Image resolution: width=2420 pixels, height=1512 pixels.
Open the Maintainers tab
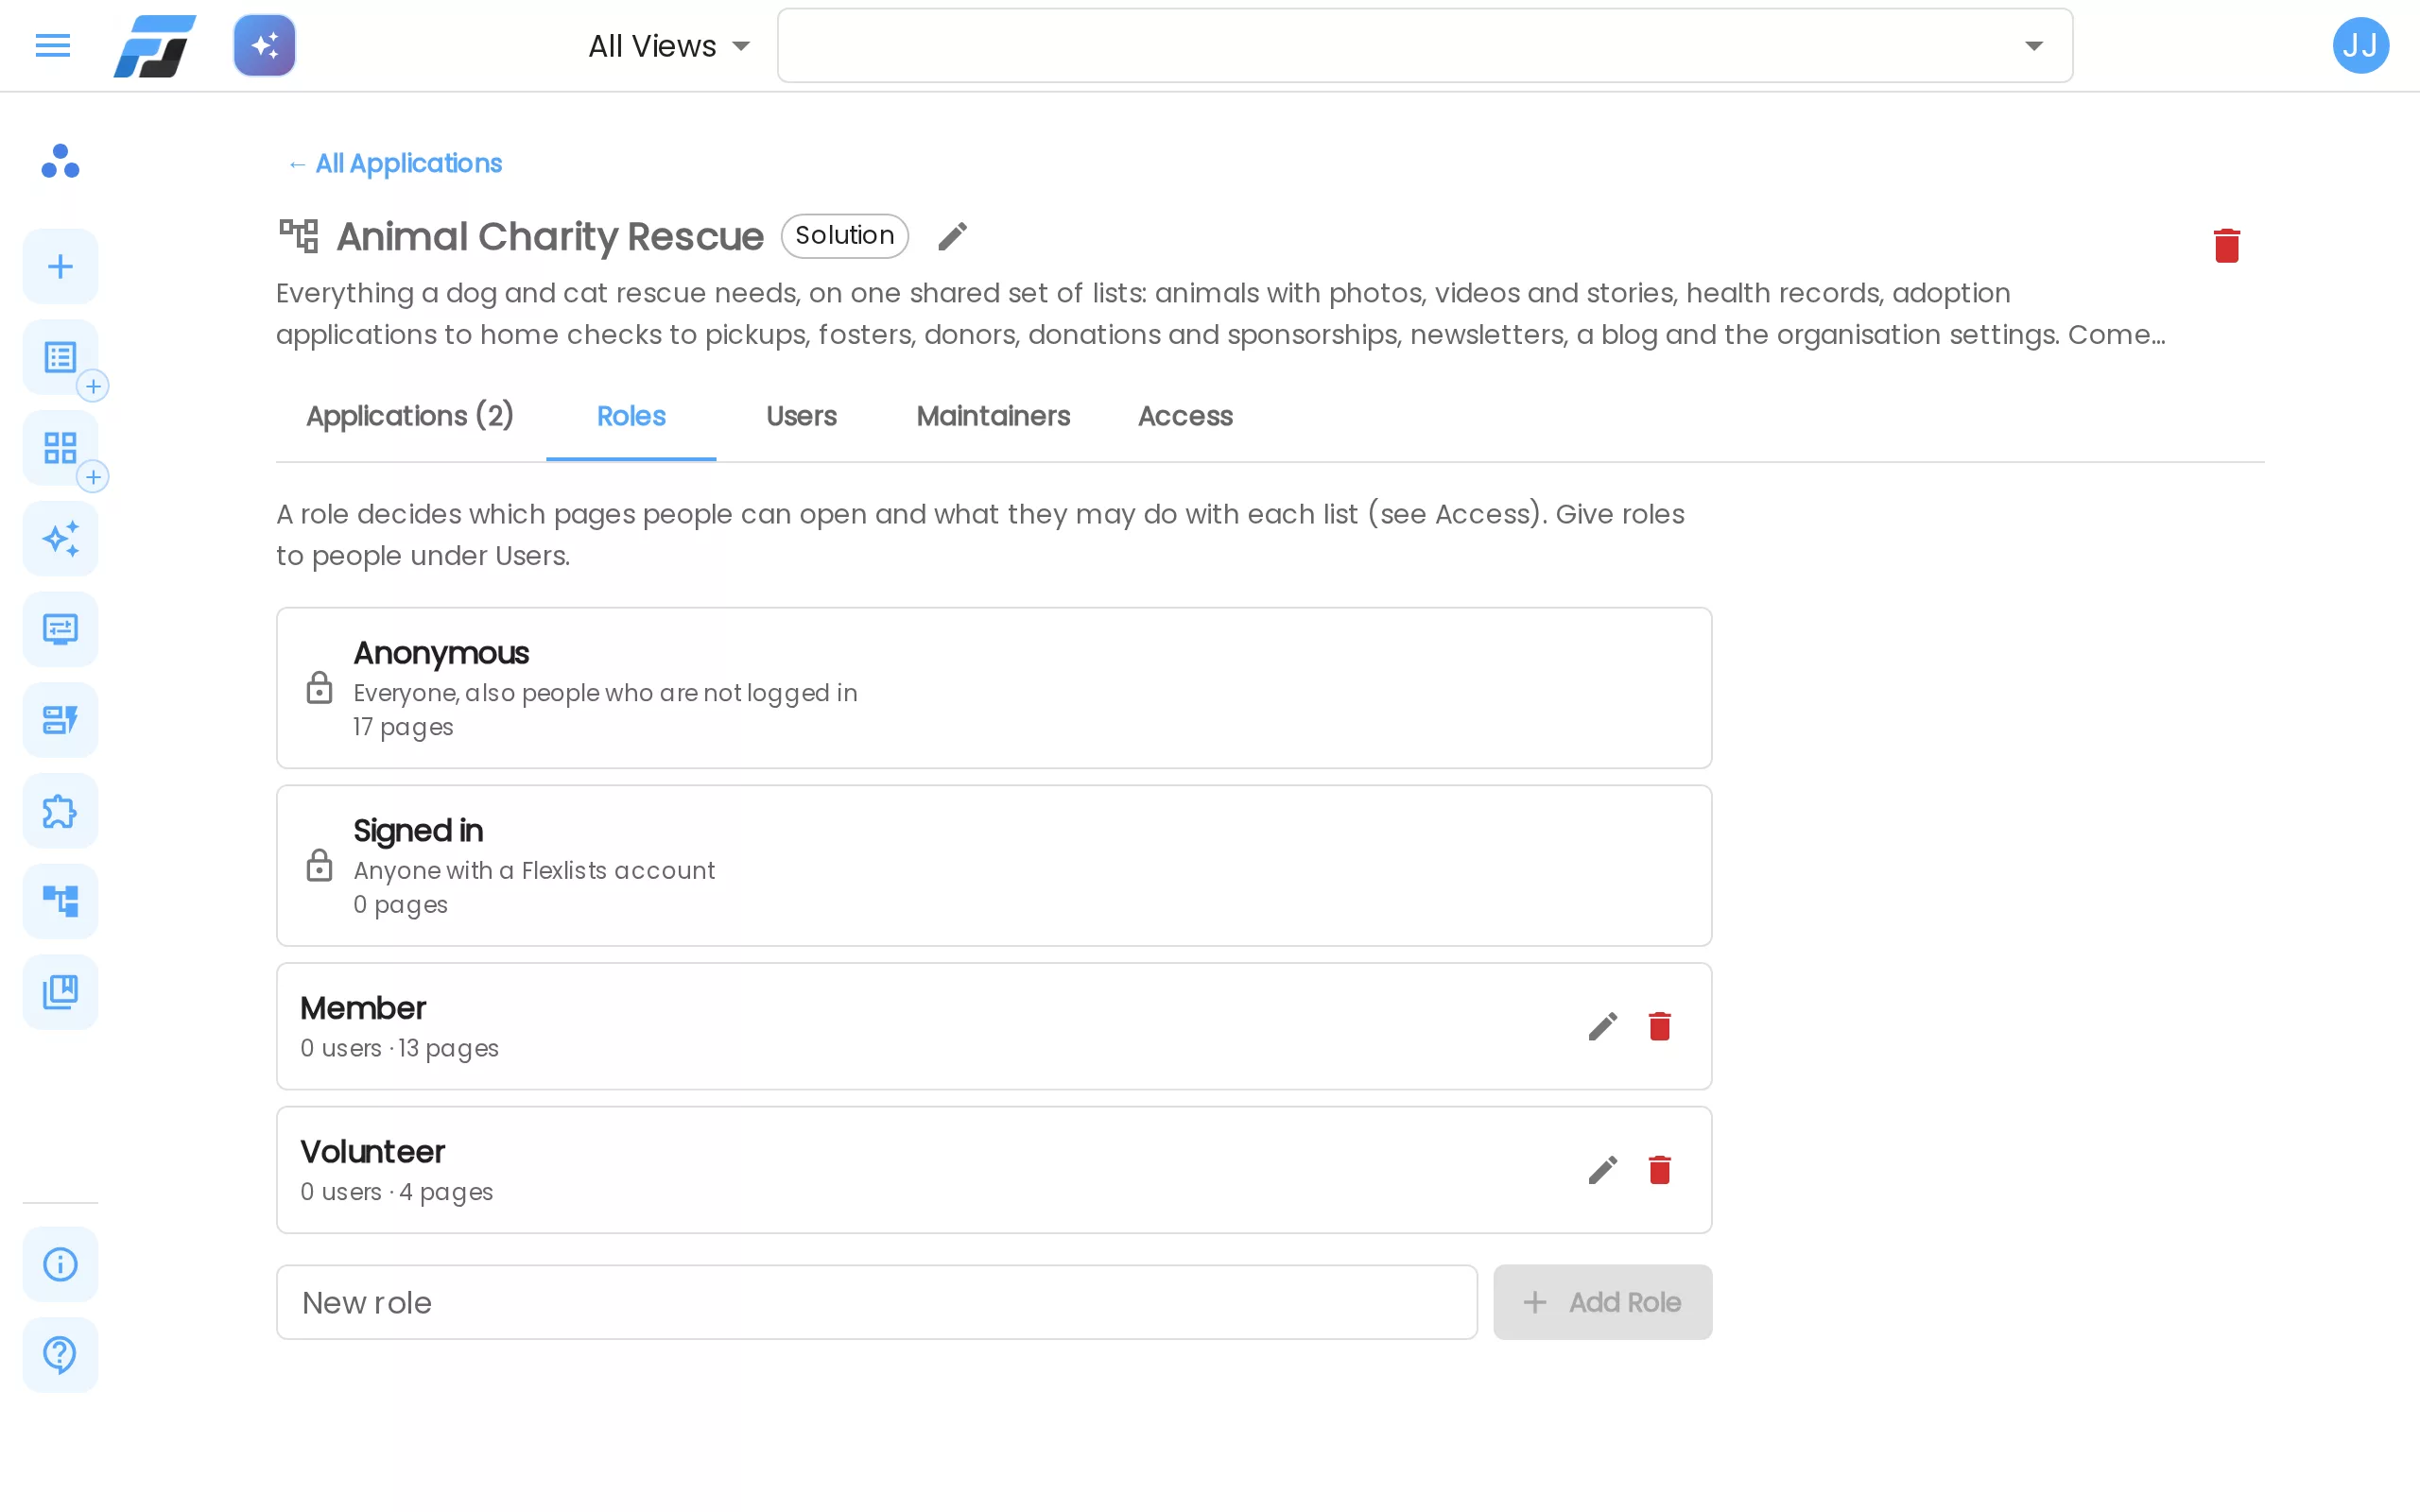[x=993, y=417]
